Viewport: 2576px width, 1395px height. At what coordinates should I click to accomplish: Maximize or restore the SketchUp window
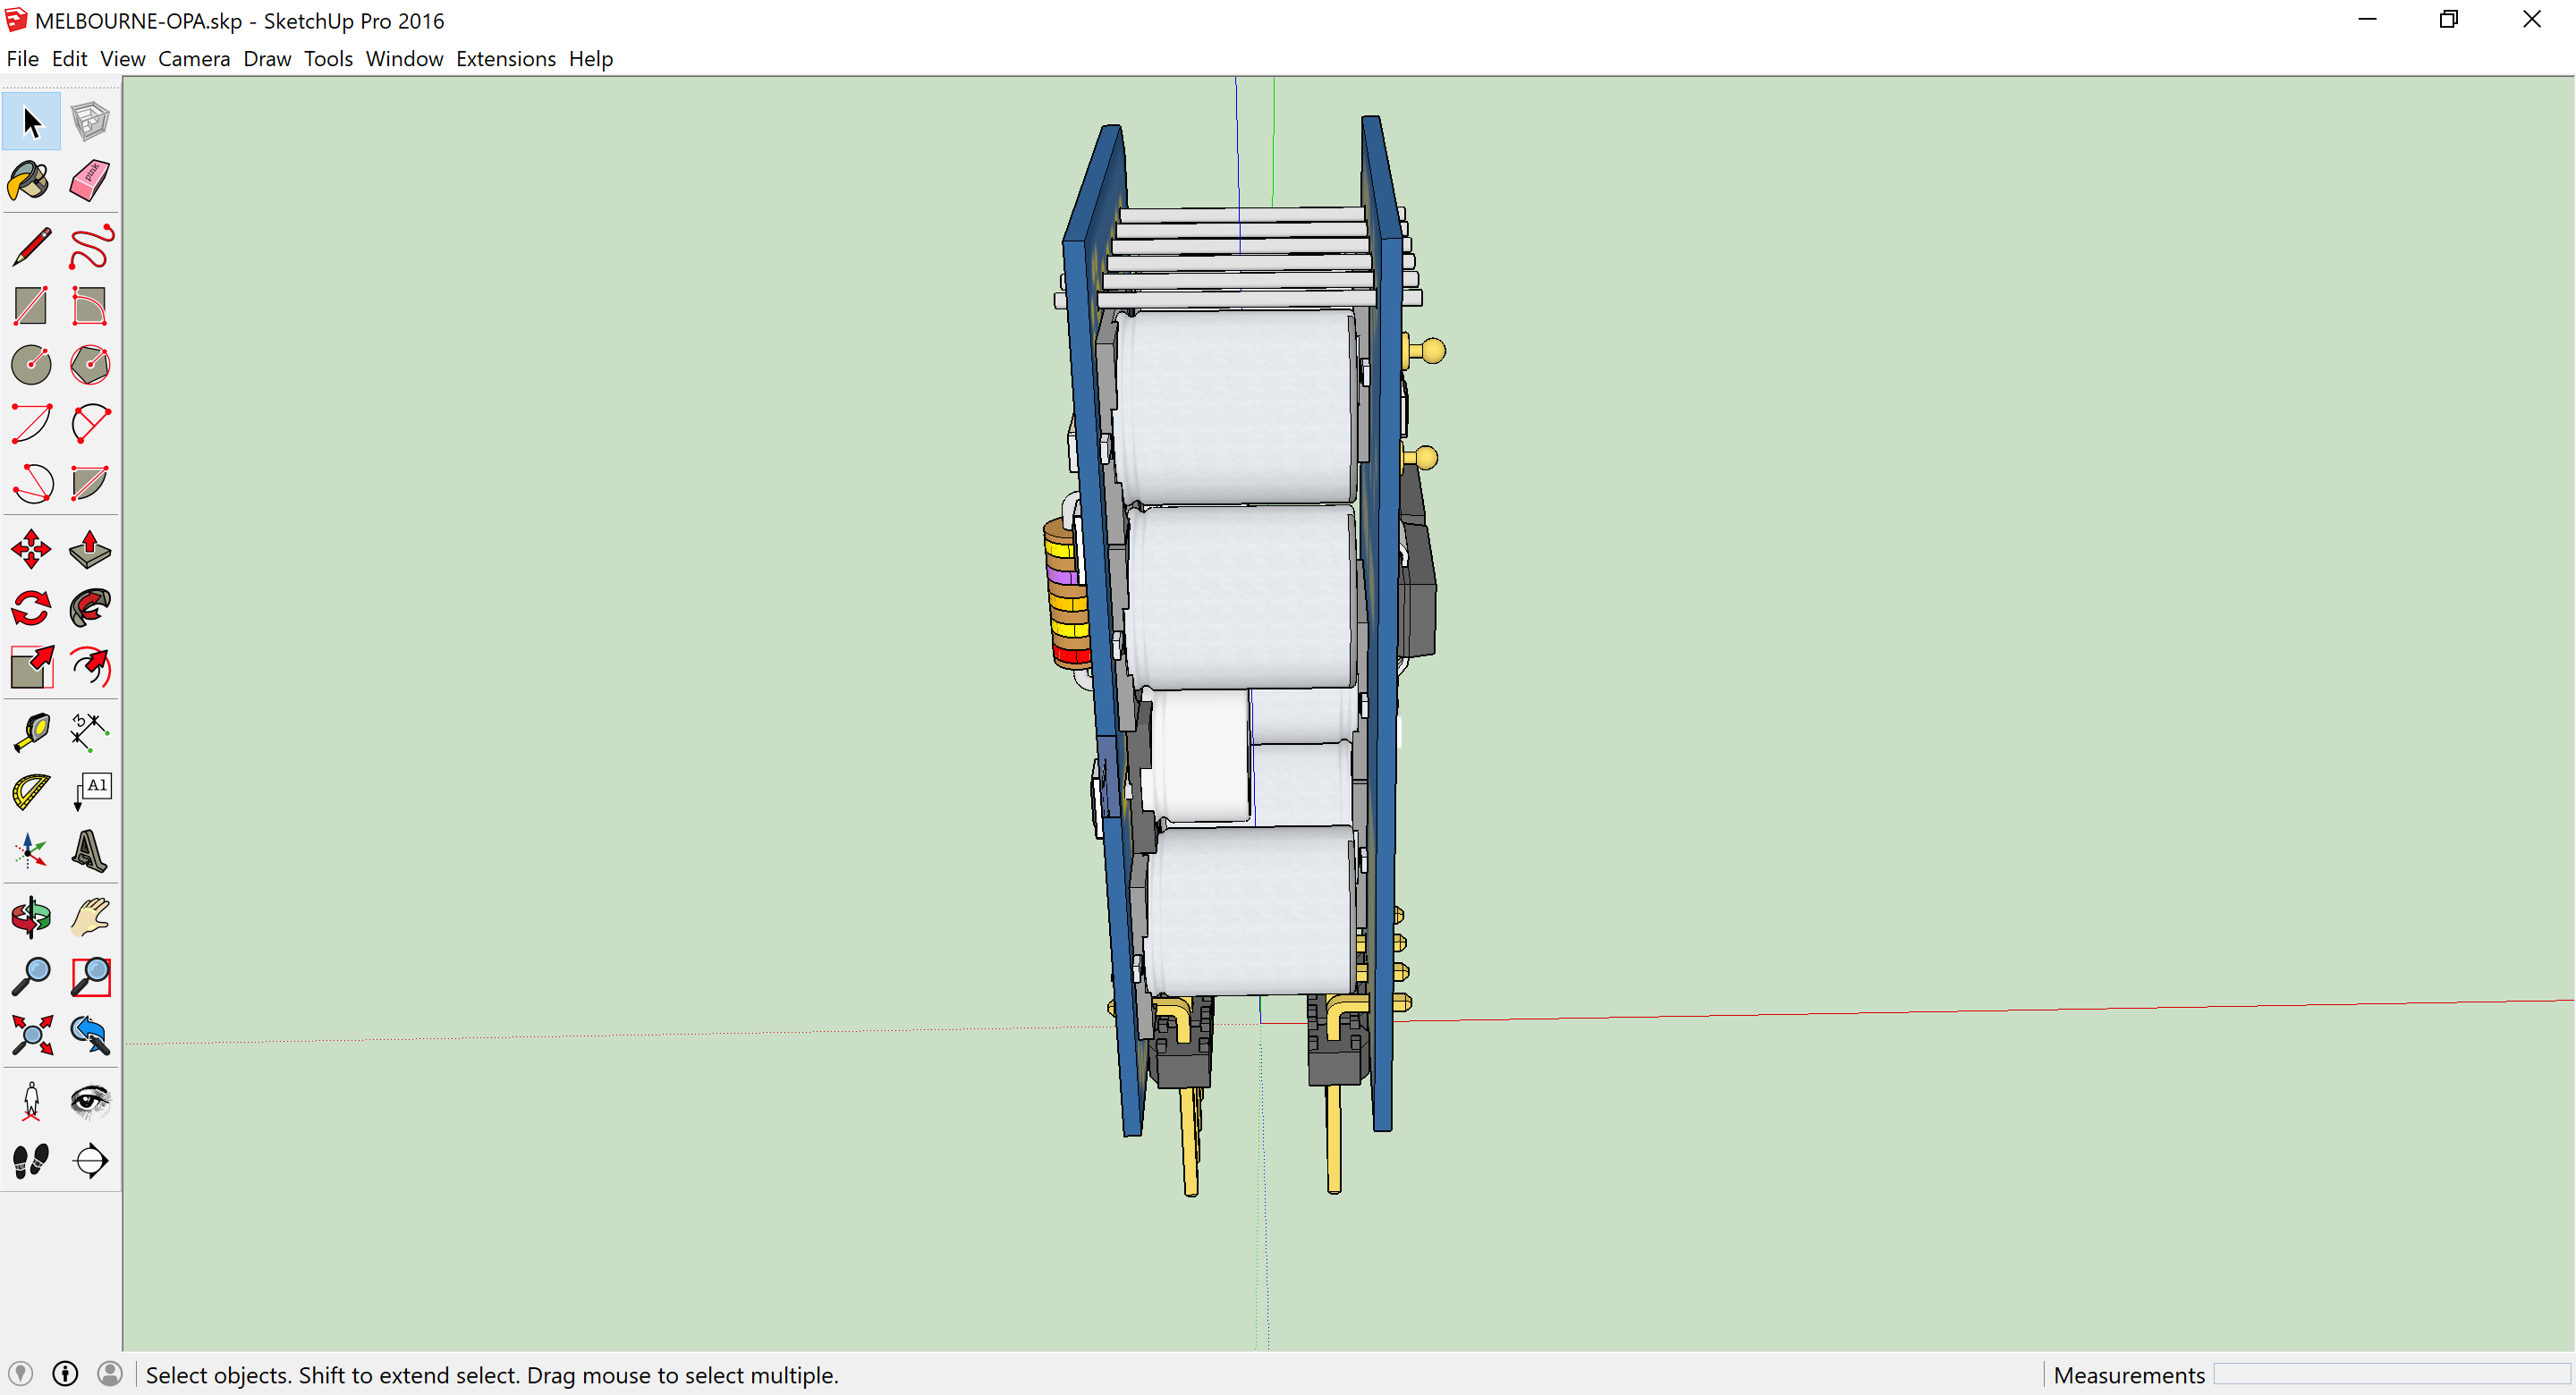[x=2448, y=19]
